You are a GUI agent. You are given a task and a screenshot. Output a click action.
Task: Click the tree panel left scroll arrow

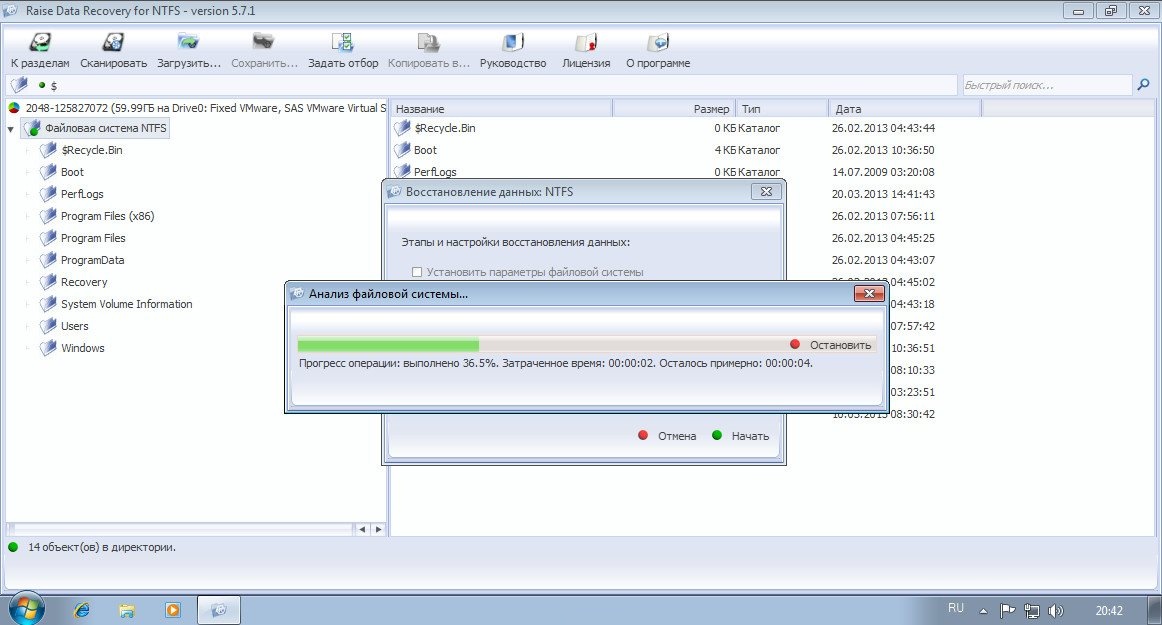362,529
